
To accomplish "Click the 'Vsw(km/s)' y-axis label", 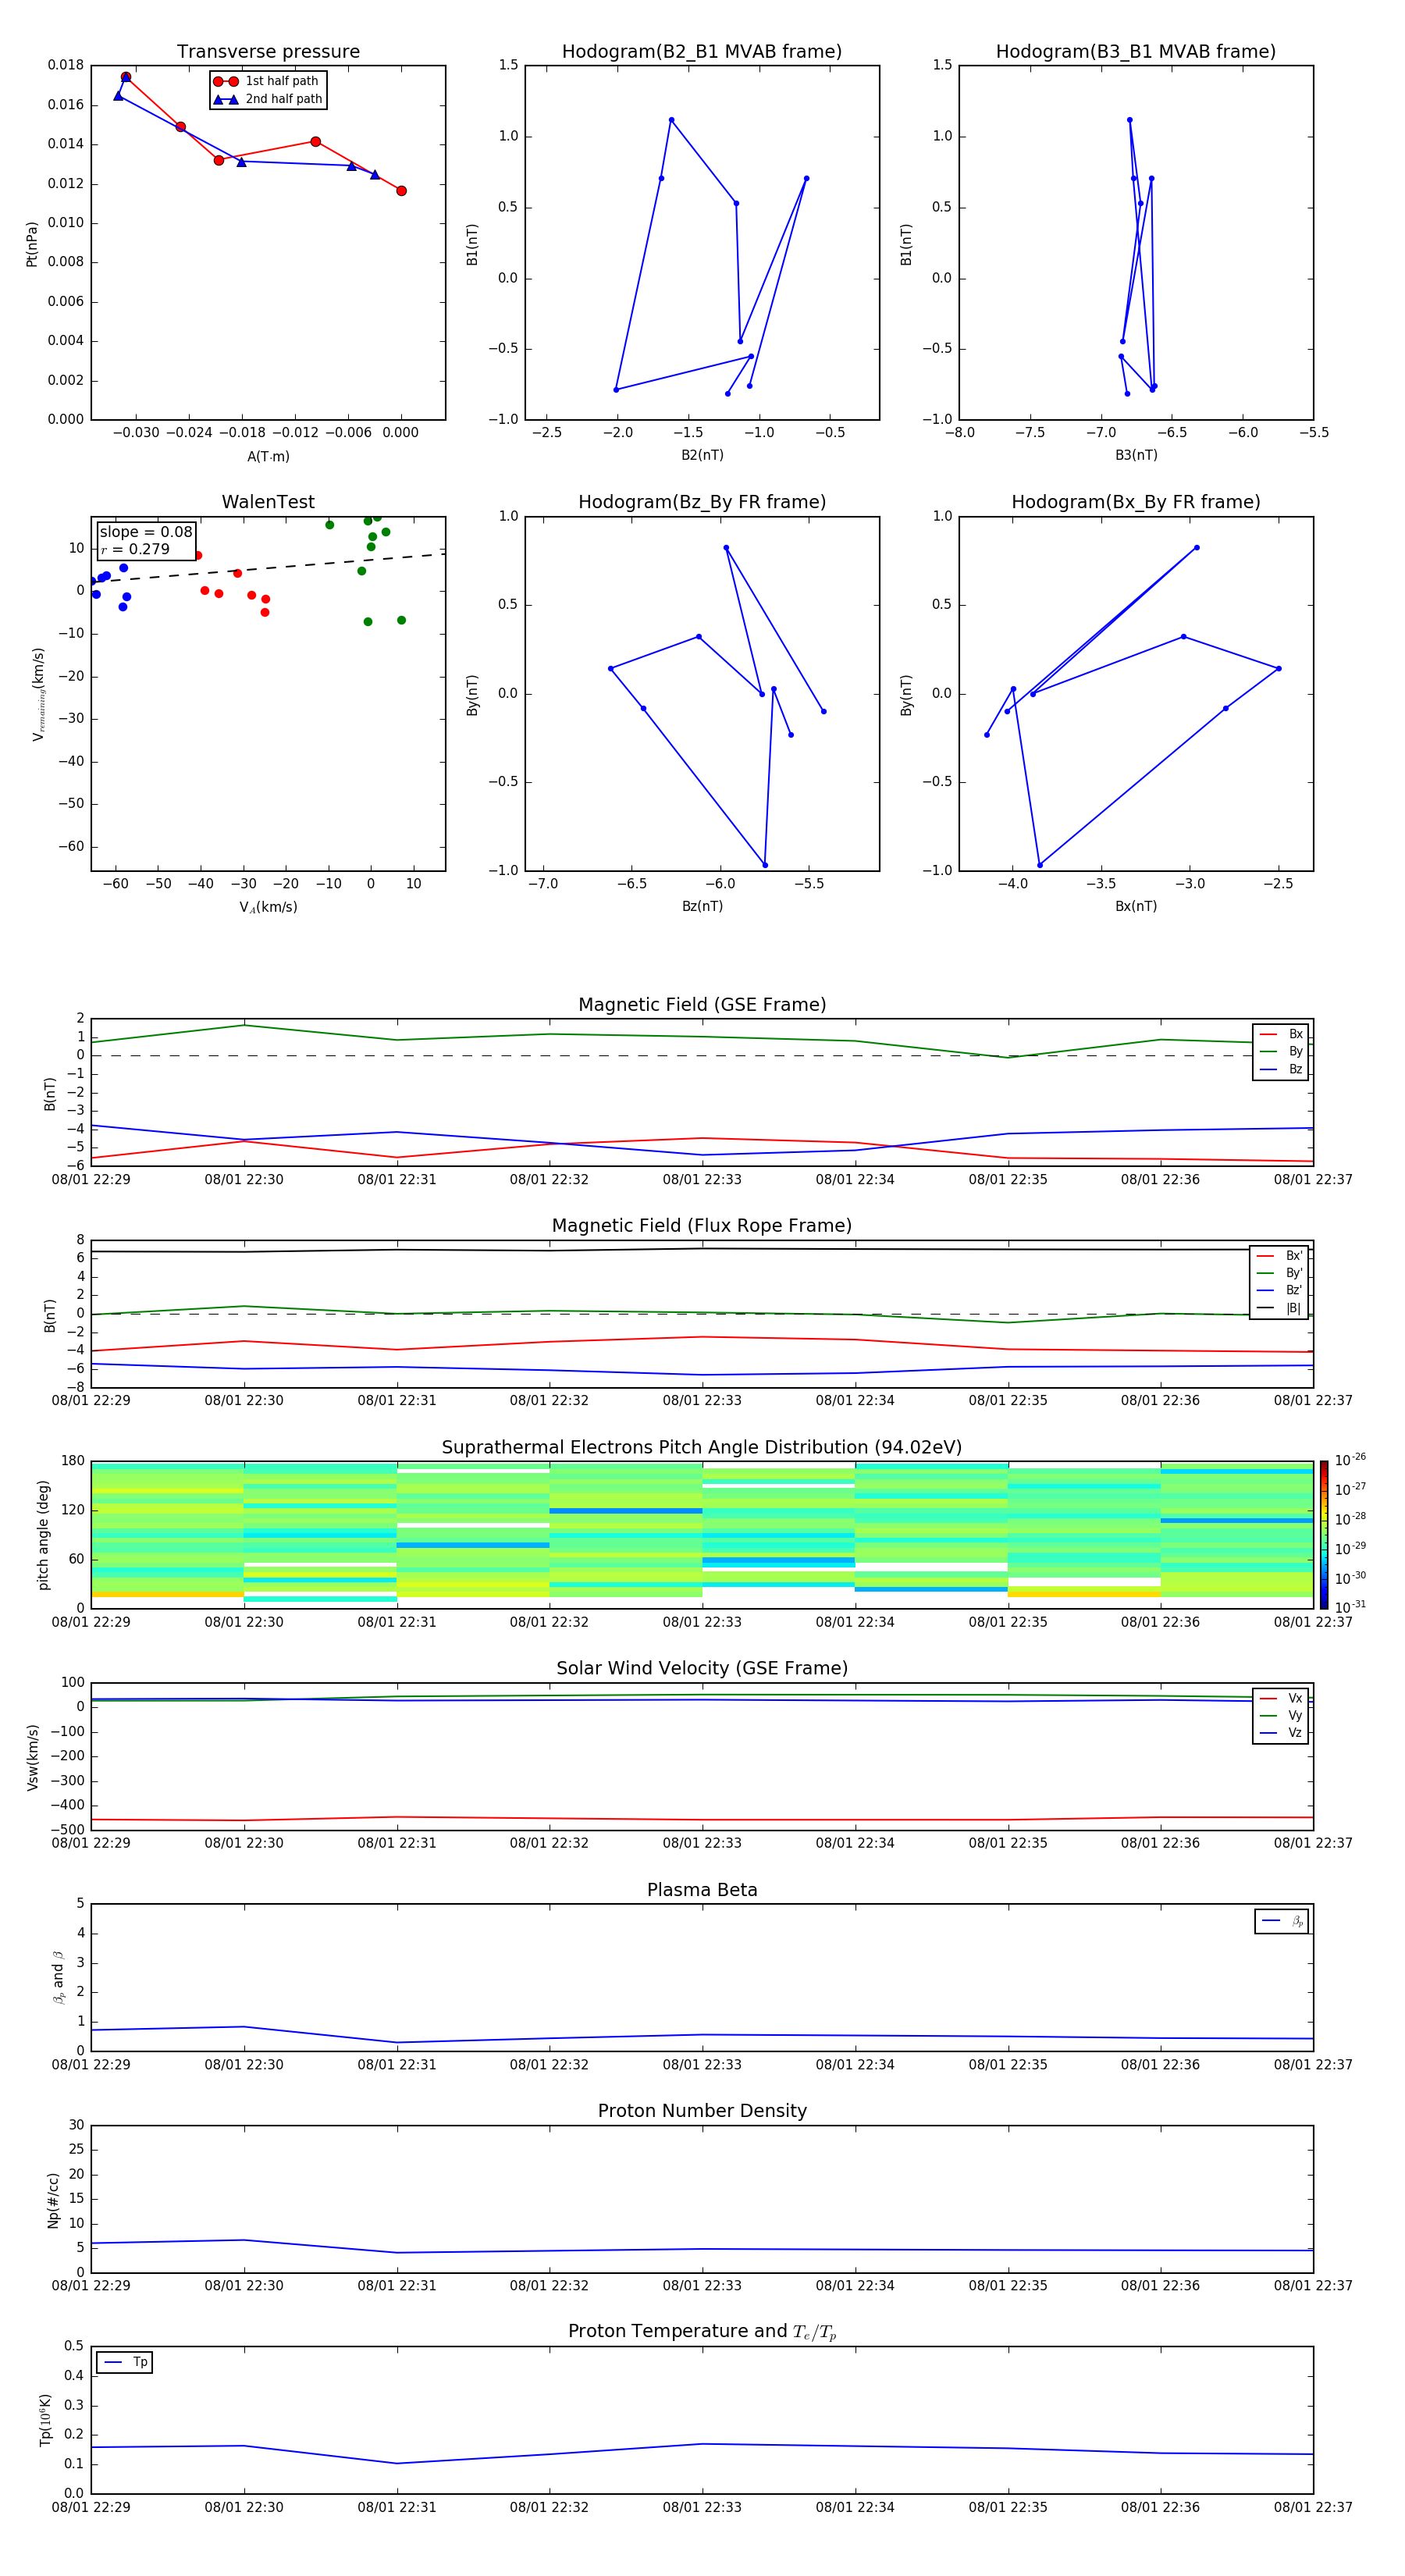I will [x=32, y=1757].
